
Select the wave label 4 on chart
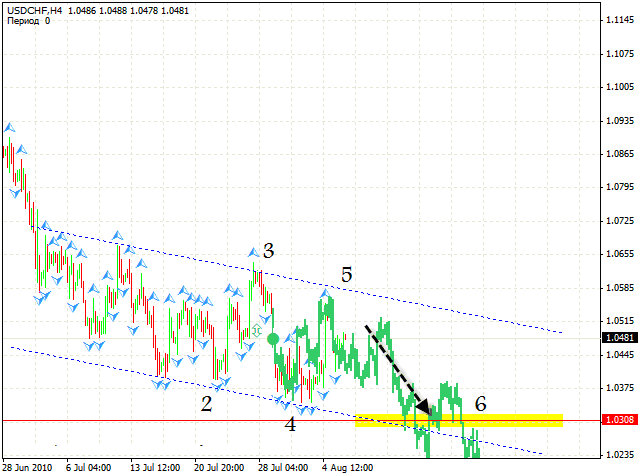click(290, 425)
